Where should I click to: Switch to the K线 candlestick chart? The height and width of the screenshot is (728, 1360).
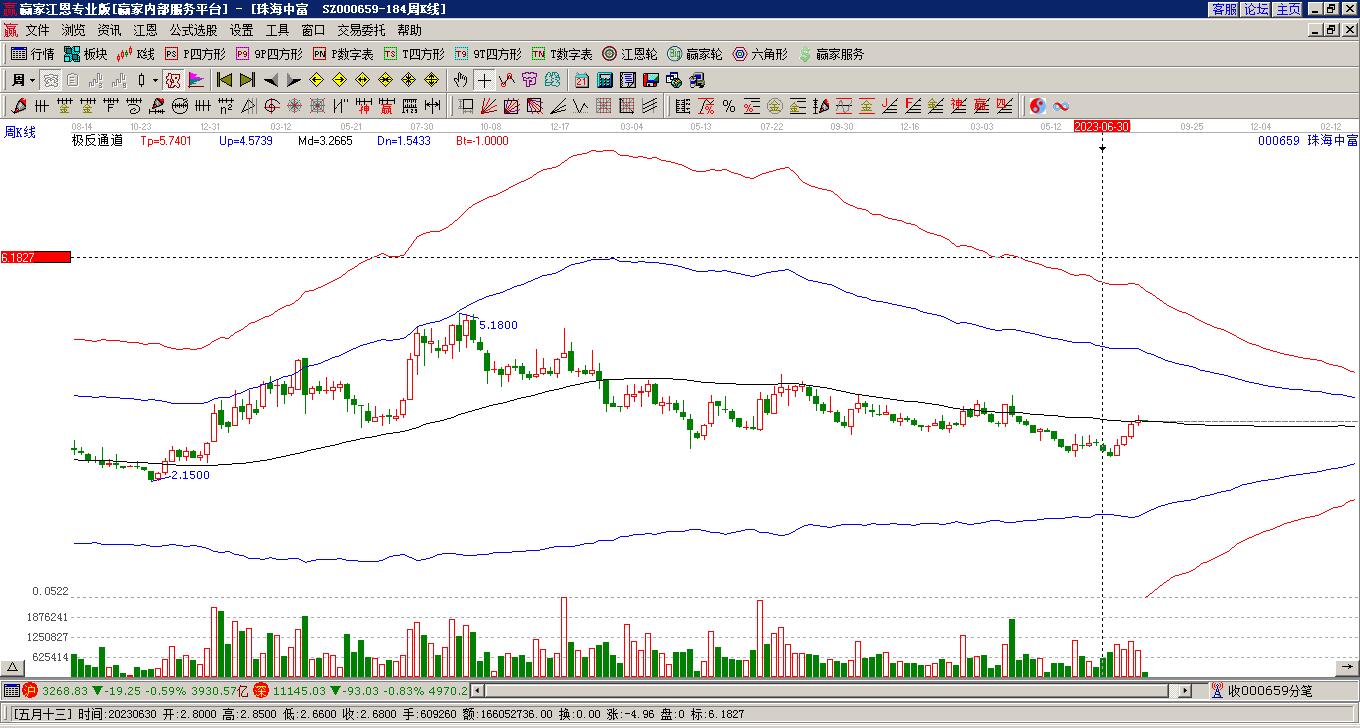(136, 54)
